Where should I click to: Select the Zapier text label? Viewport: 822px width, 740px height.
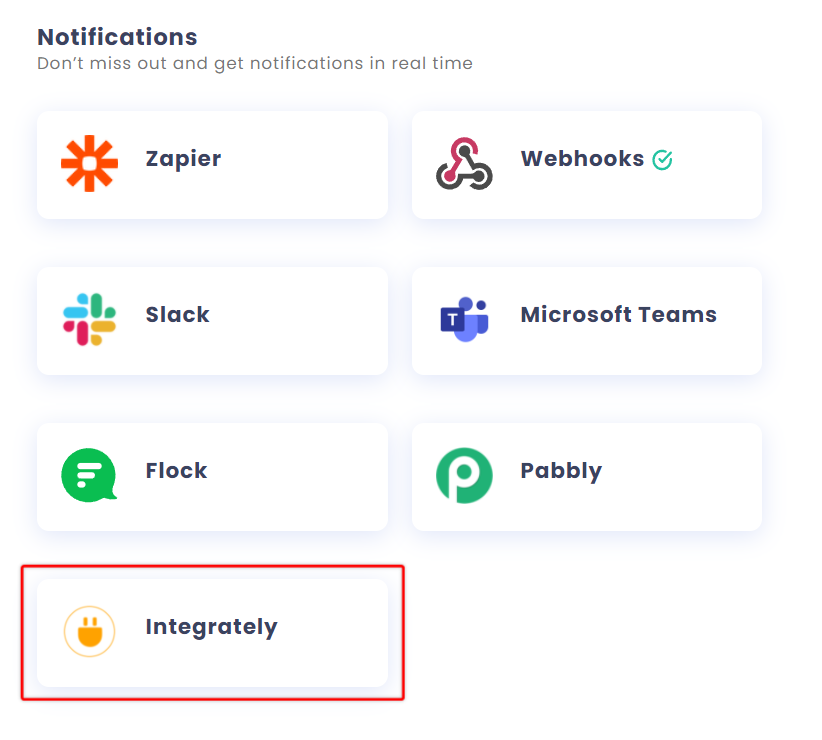pyautogui.click(x=183, y=159)
